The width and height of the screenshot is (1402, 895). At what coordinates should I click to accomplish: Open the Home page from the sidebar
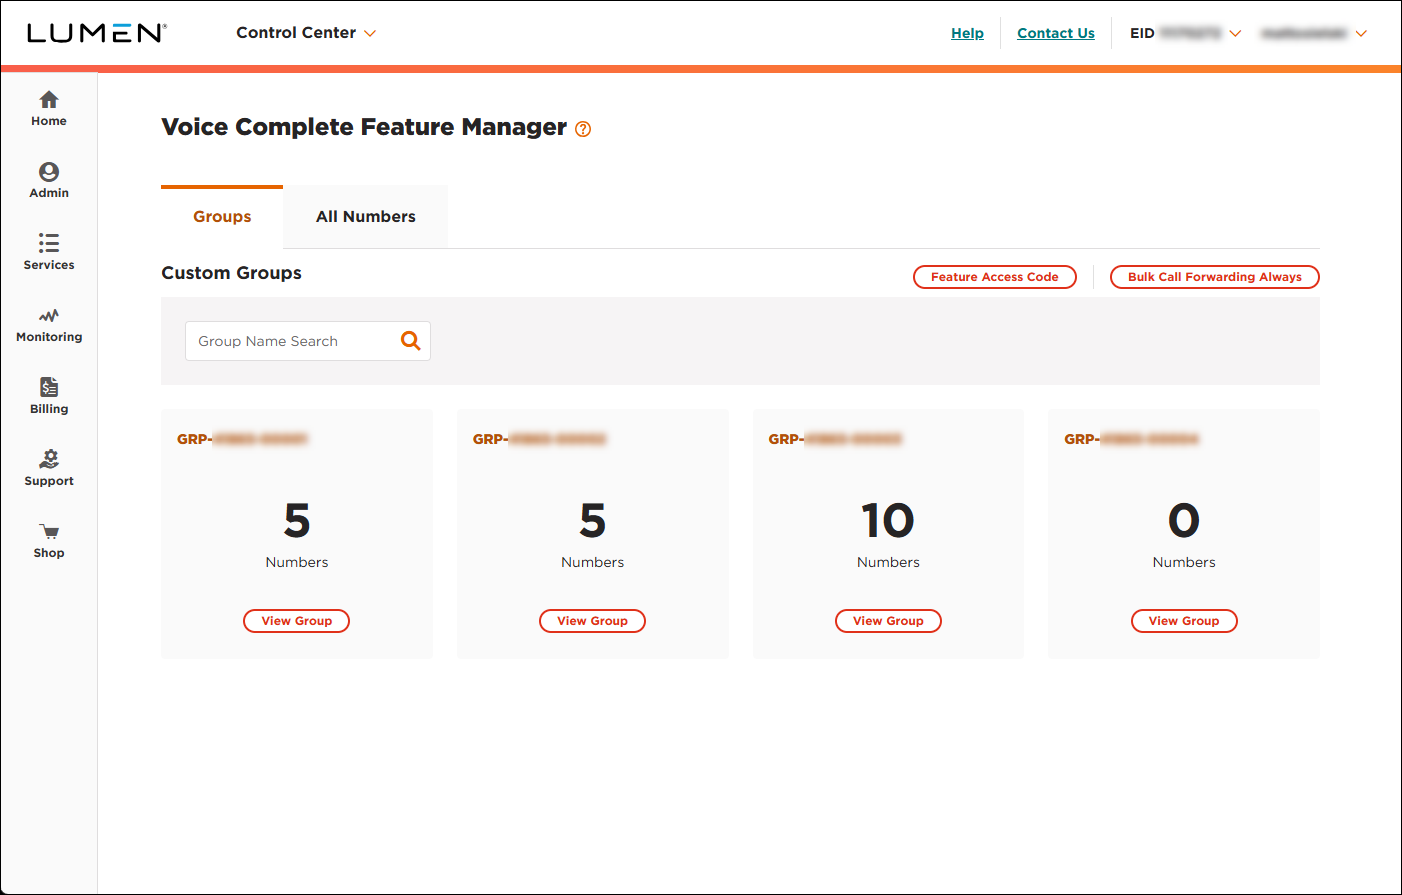(x=48, y=108)
